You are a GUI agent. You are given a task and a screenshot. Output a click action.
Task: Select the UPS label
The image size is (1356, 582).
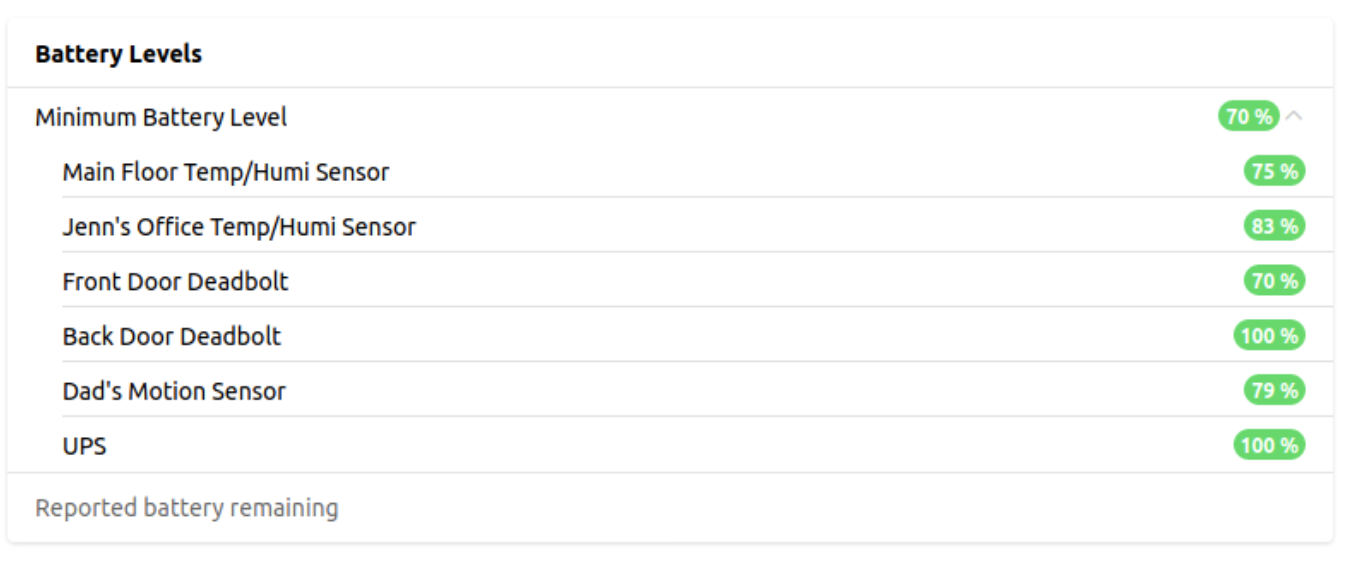(85, 446)
